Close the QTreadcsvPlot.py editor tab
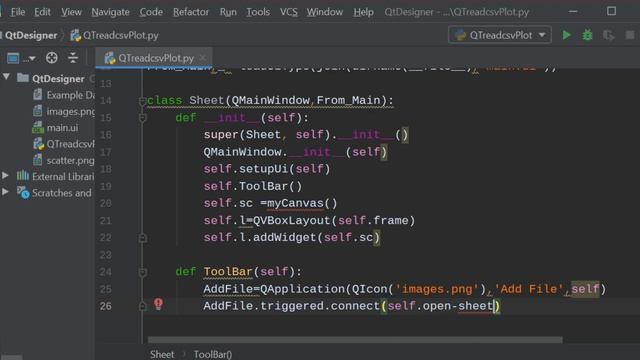Image resolution: width=640 pixels, height=360 pixels. (x=202, y=58)
